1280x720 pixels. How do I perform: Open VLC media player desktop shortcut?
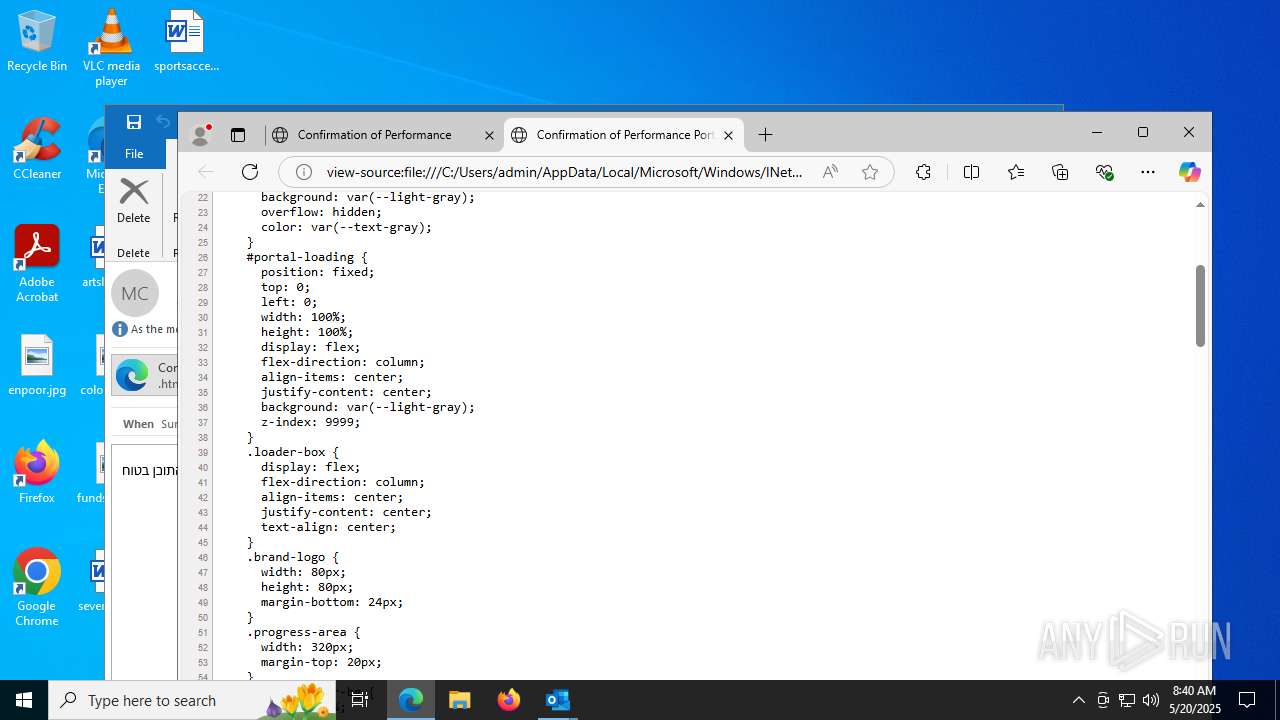coord(111,48)
